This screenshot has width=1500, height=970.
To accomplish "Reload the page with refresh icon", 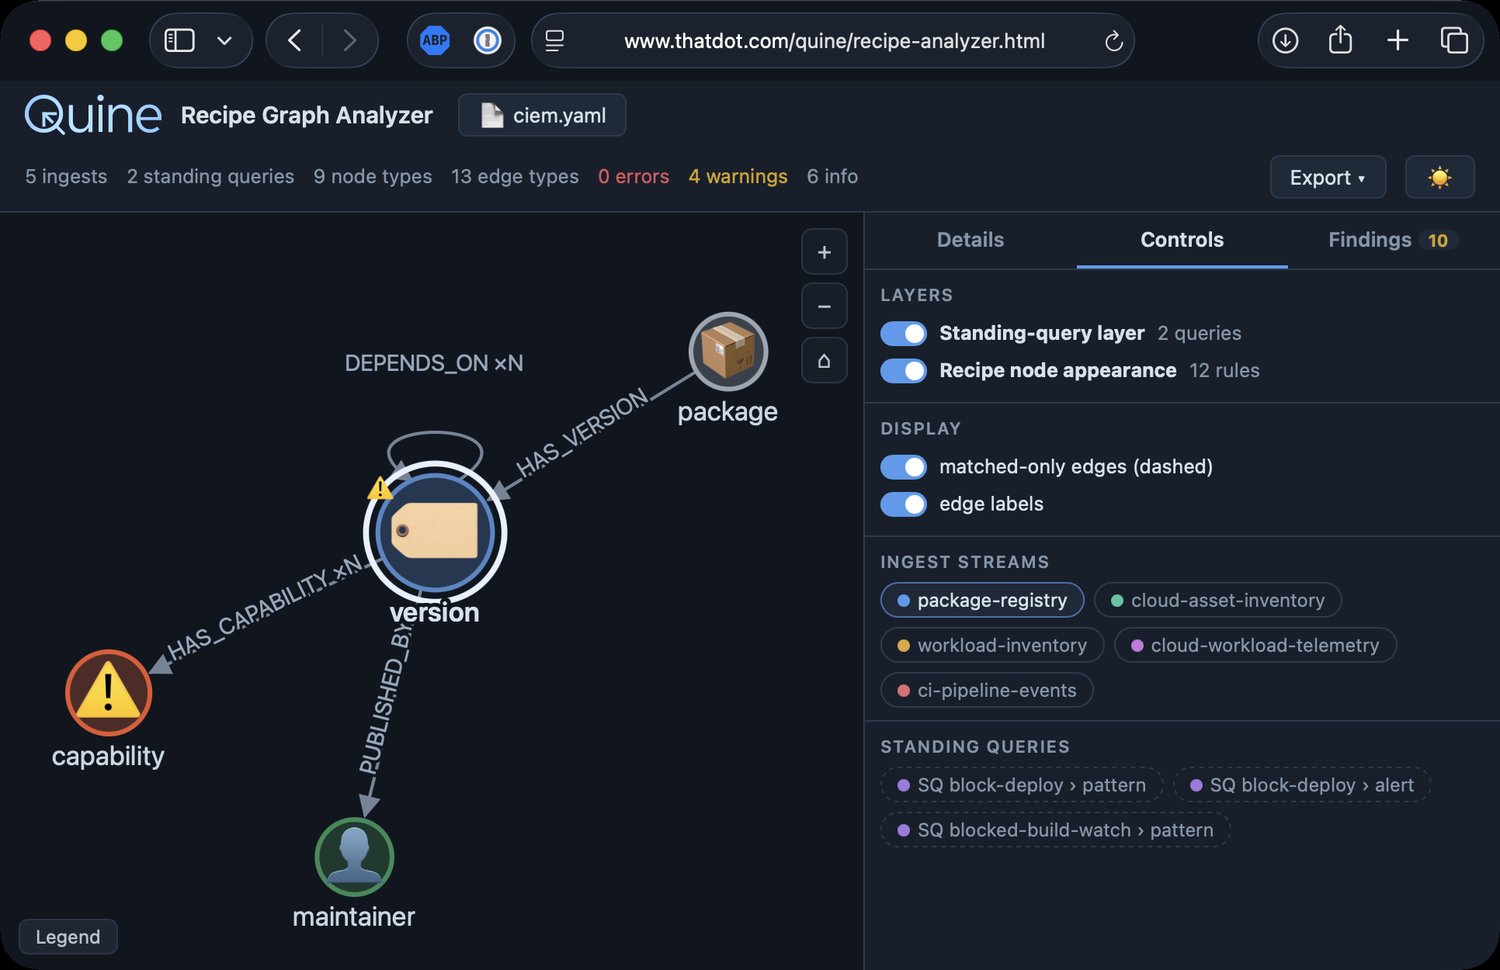I will click(1113, 41).
